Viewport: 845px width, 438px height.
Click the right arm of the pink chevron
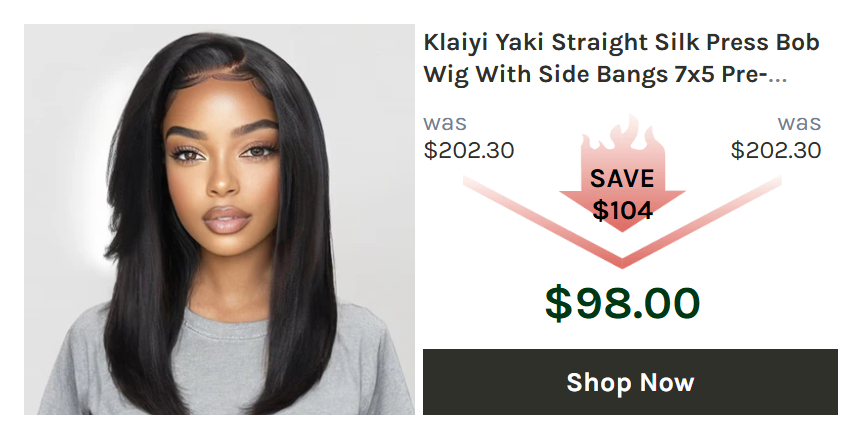[702, 221]
